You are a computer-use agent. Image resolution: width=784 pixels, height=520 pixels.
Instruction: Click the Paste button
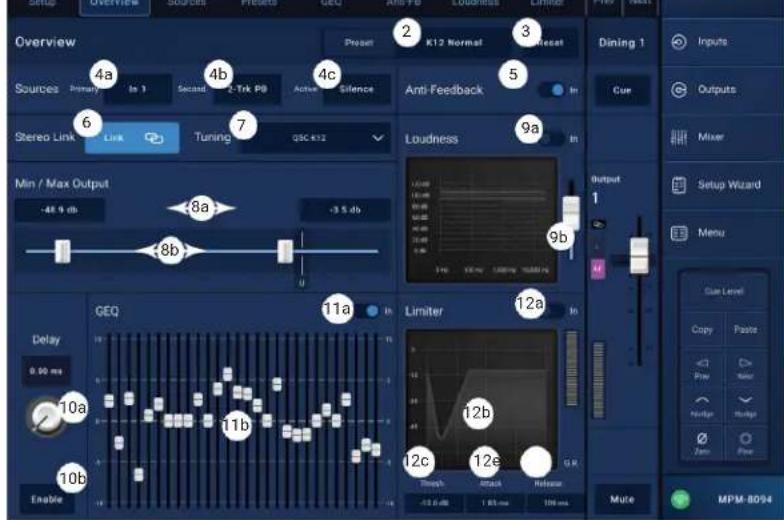(745, 330)
